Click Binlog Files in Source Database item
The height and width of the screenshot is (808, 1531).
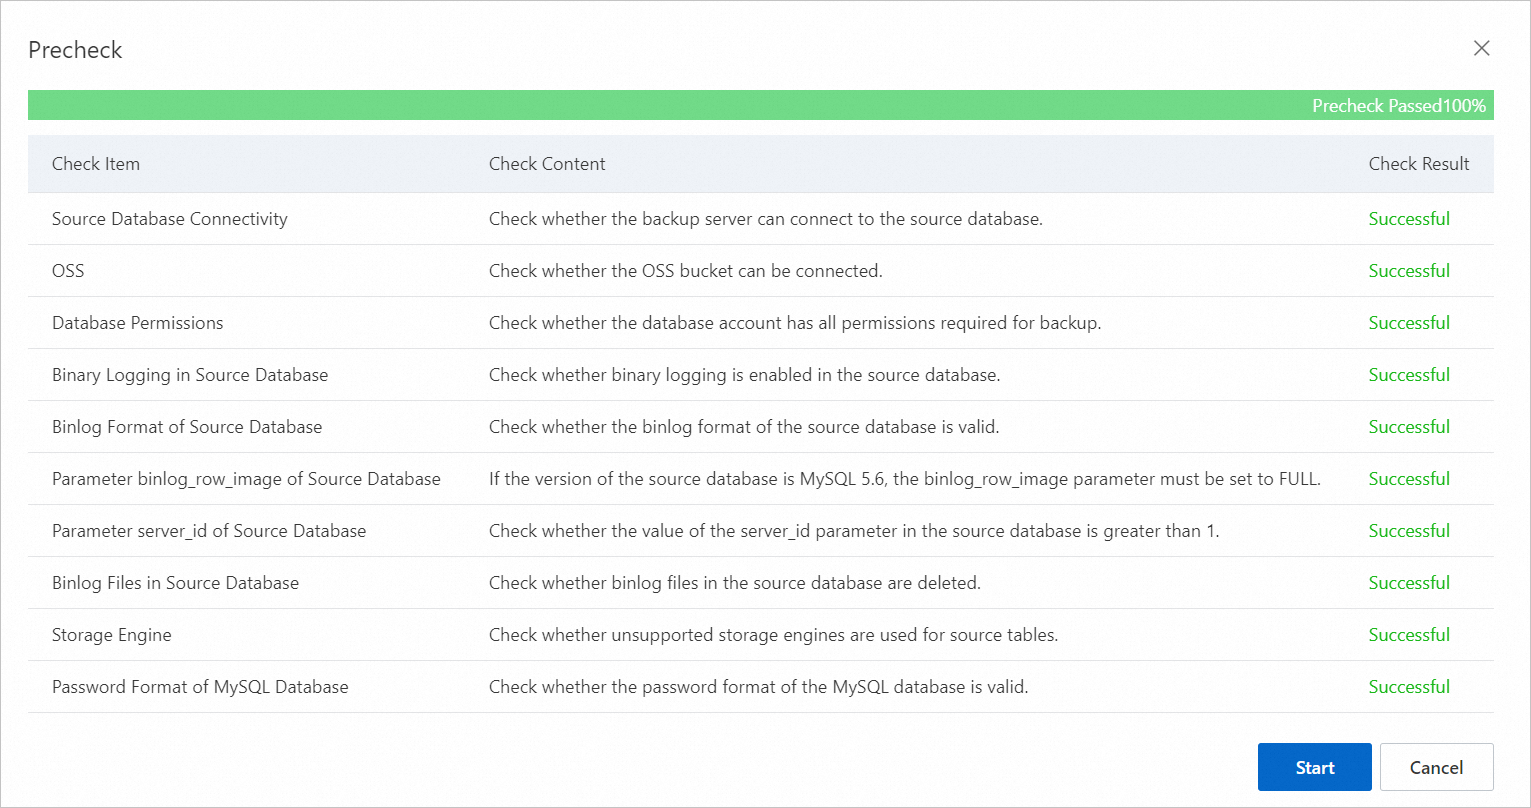175,583
